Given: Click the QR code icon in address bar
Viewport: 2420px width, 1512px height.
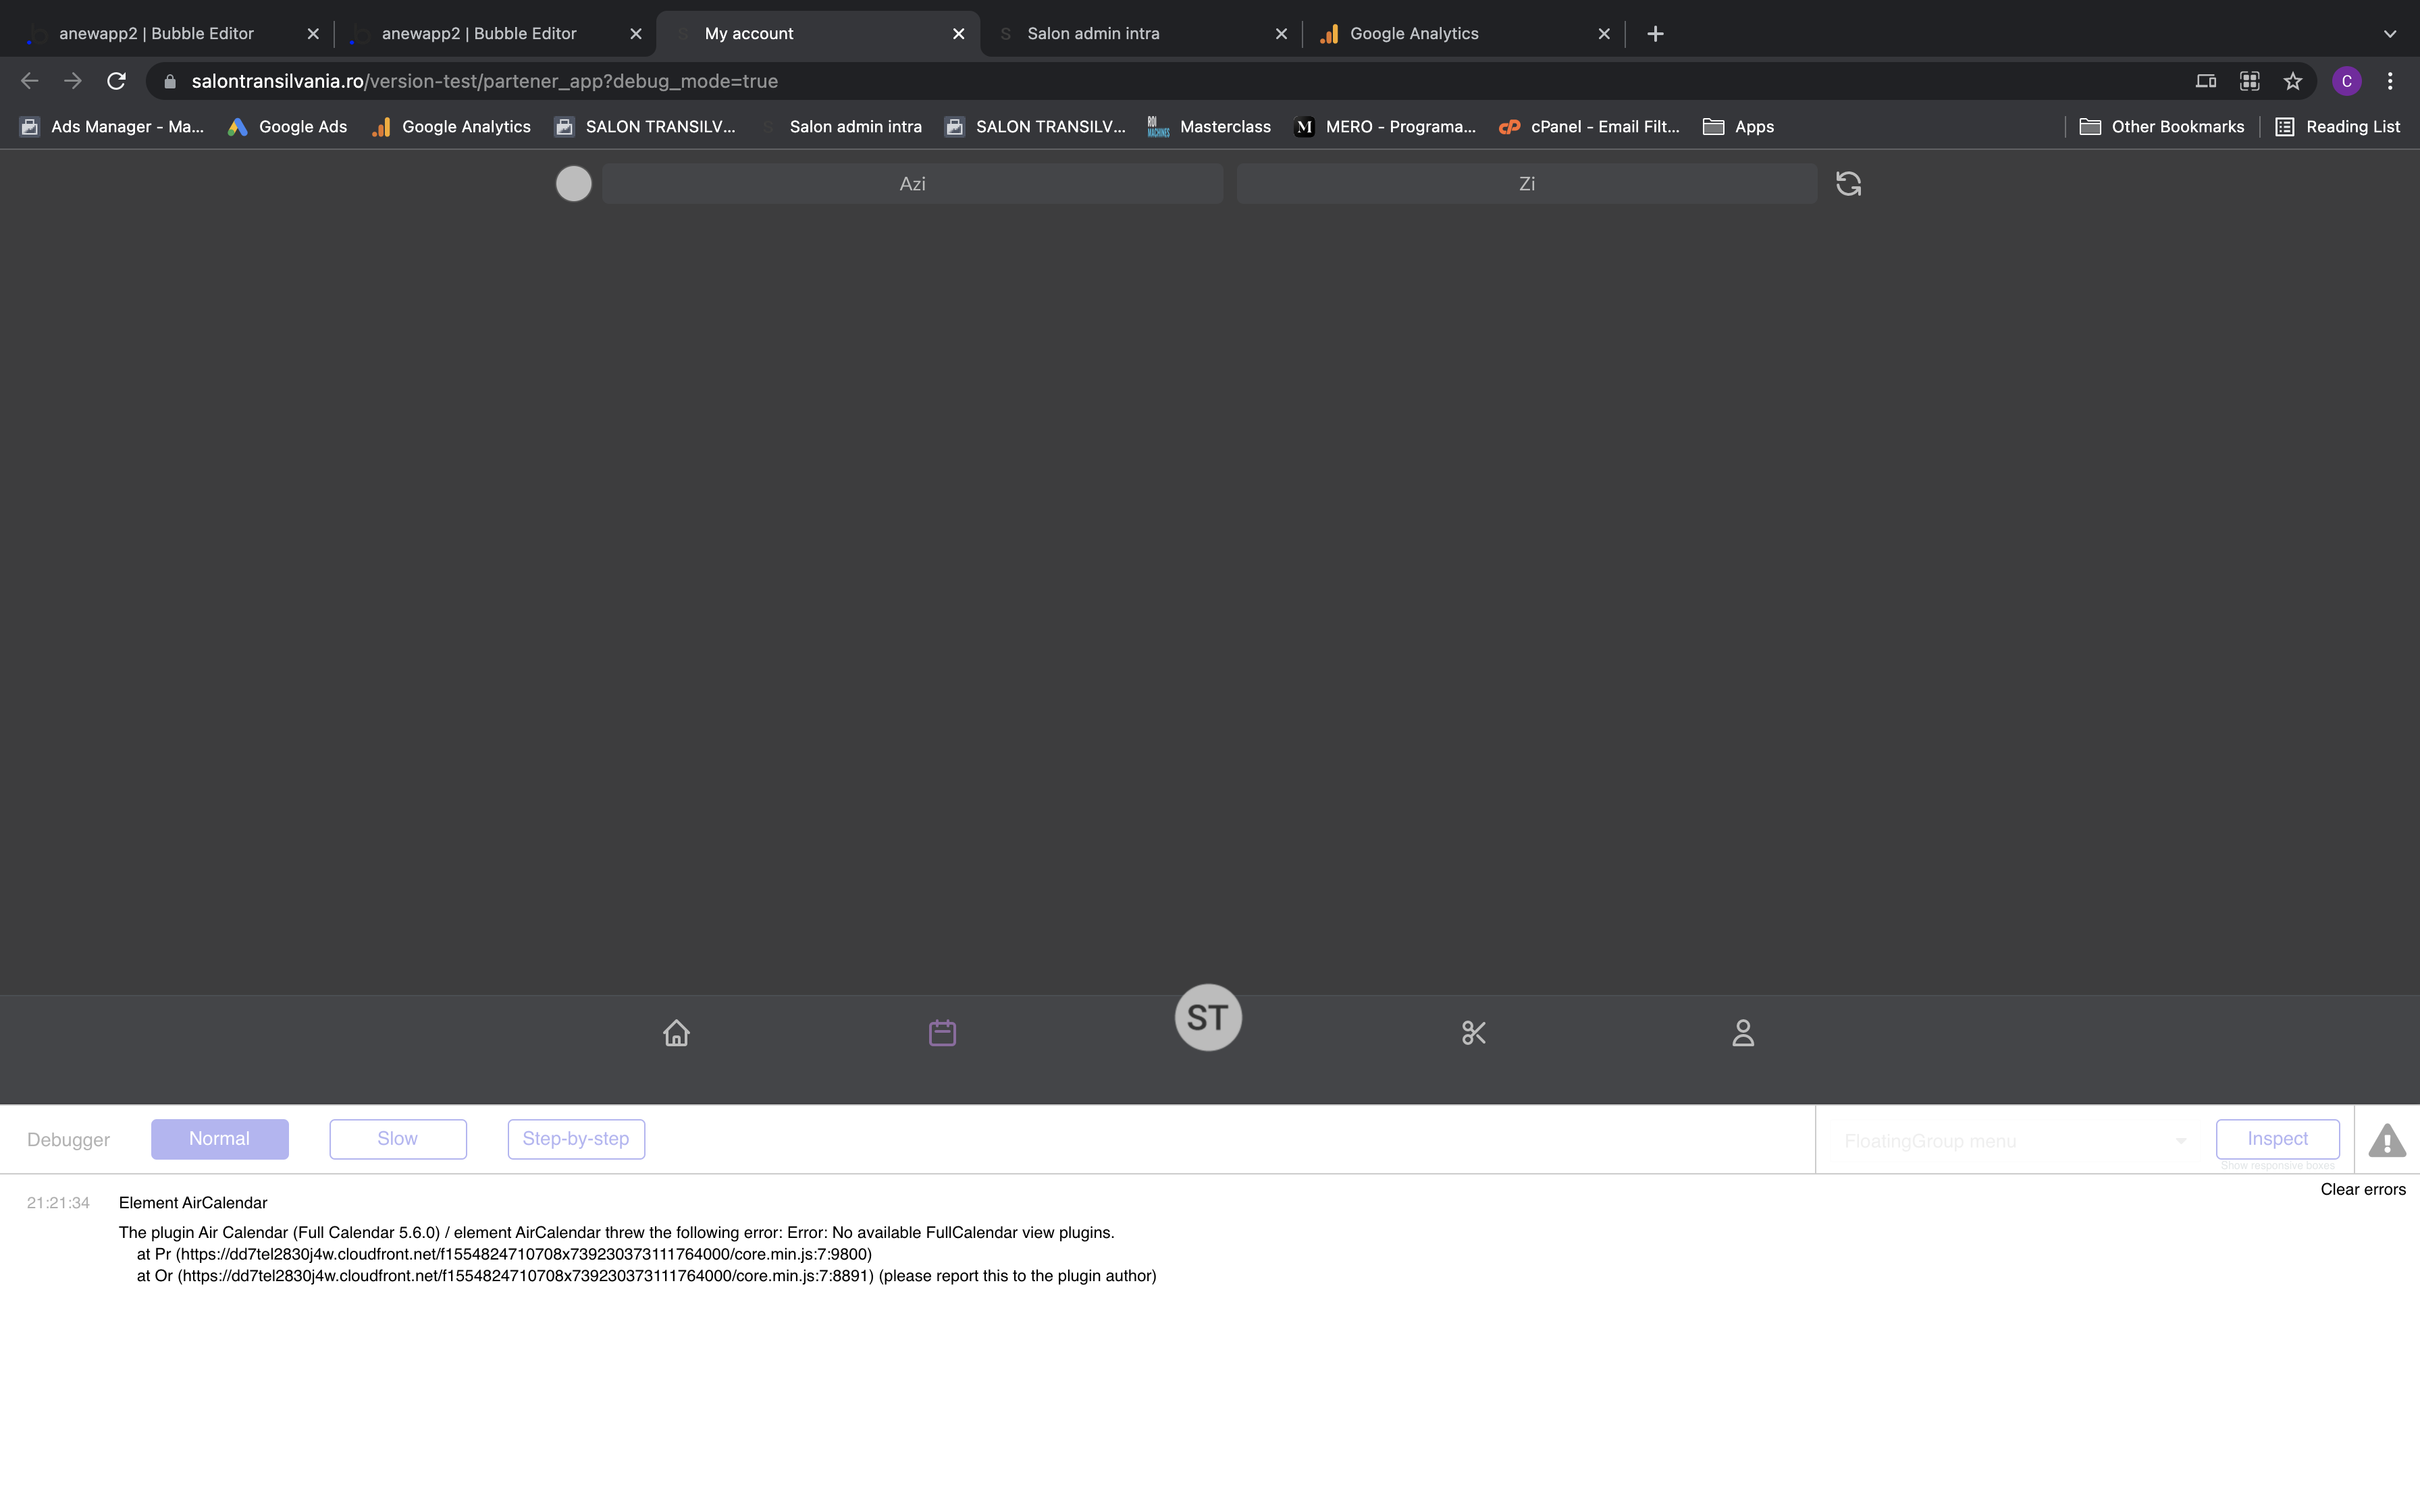Looking at the screenshot, I should (x=2249, y=81).
